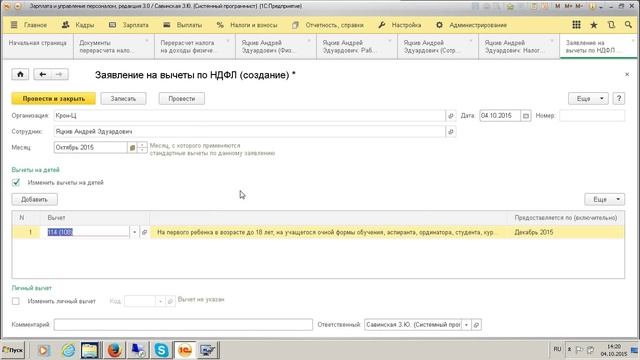640x360 pixels.
Task: Click Провести button
Action: [x=182, y=98]
